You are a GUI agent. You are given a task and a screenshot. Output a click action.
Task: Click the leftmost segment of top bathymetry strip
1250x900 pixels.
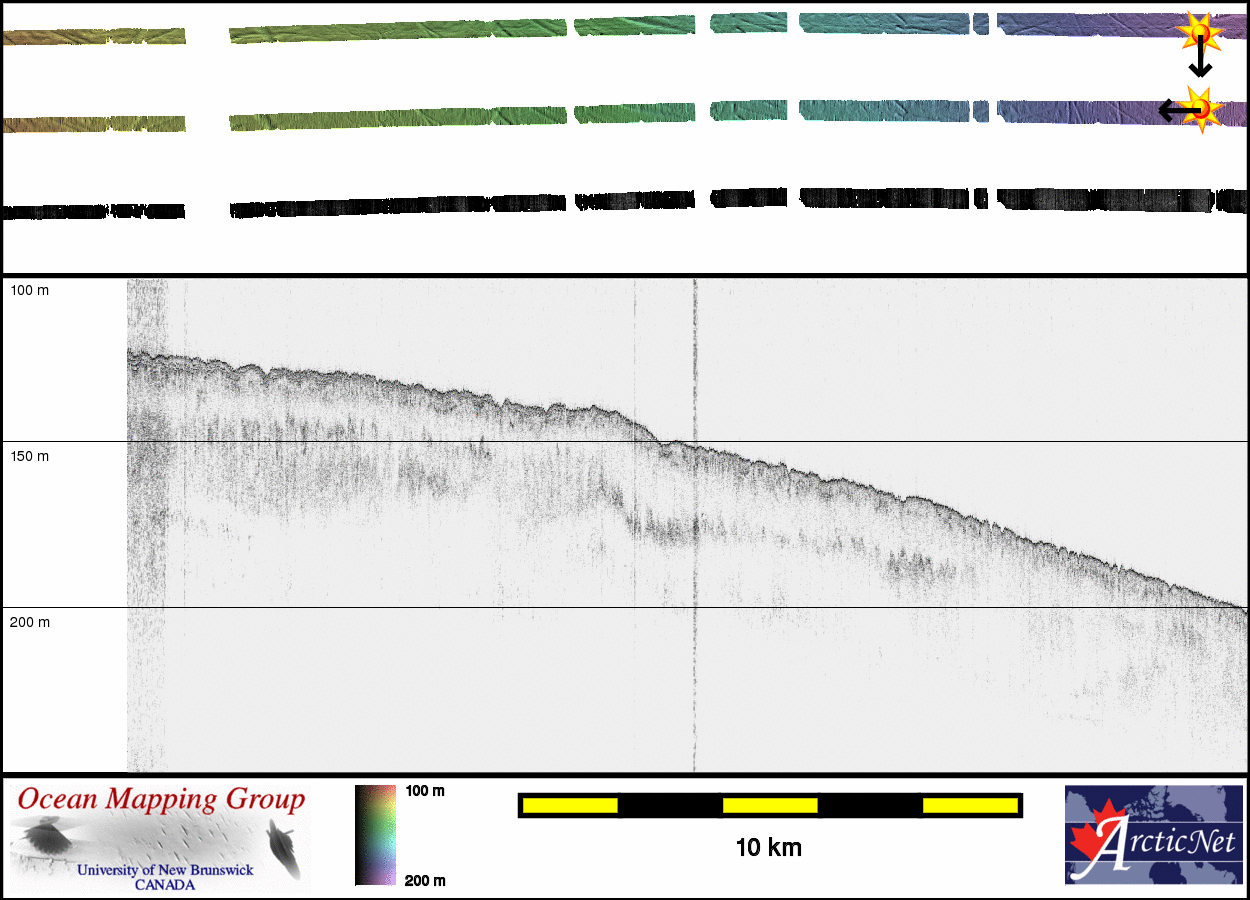coord(95,37)
